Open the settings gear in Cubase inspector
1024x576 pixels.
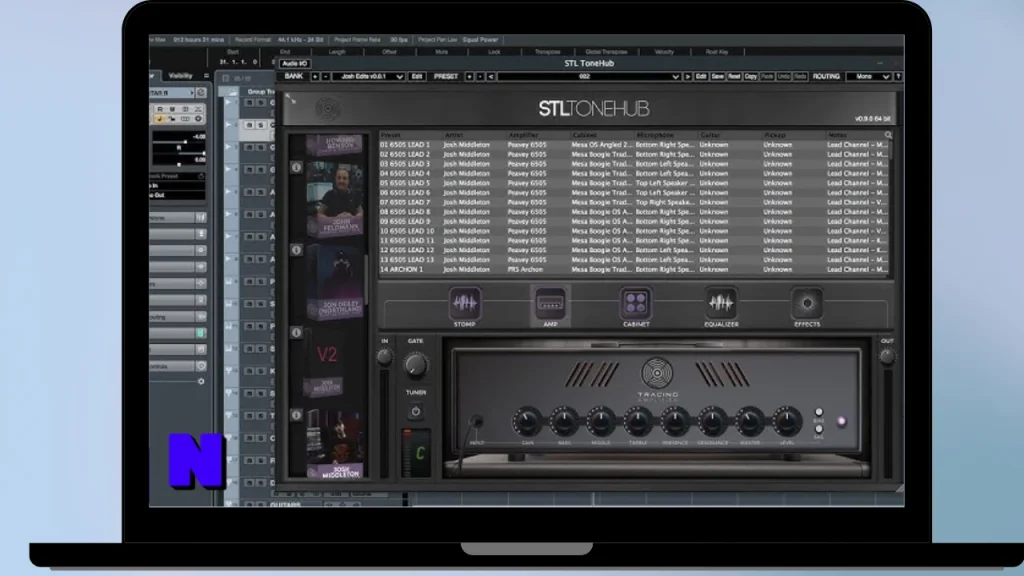click(x=201, y=381)
